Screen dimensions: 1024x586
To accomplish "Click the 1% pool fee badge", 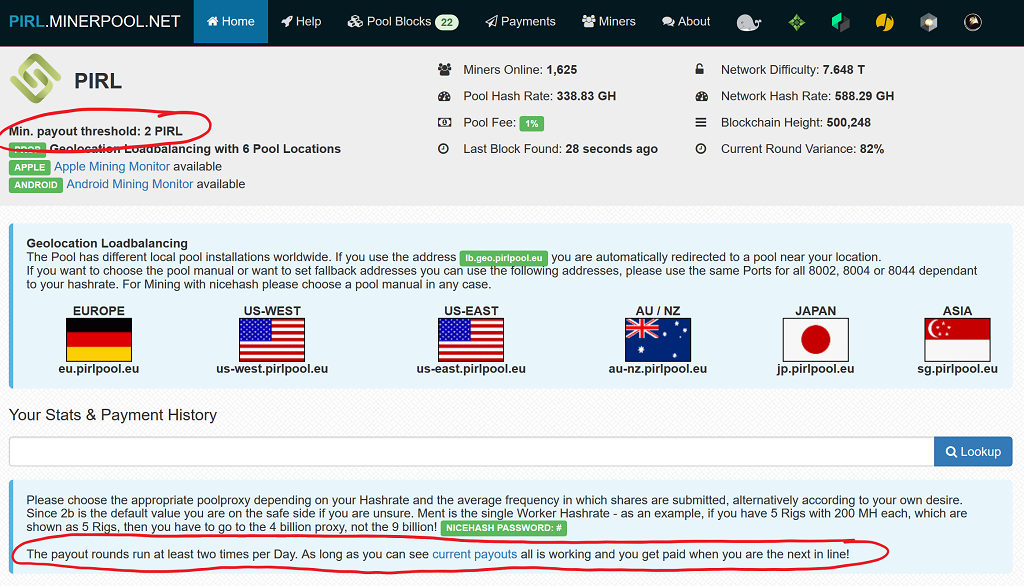I will (x=532, y=123).
